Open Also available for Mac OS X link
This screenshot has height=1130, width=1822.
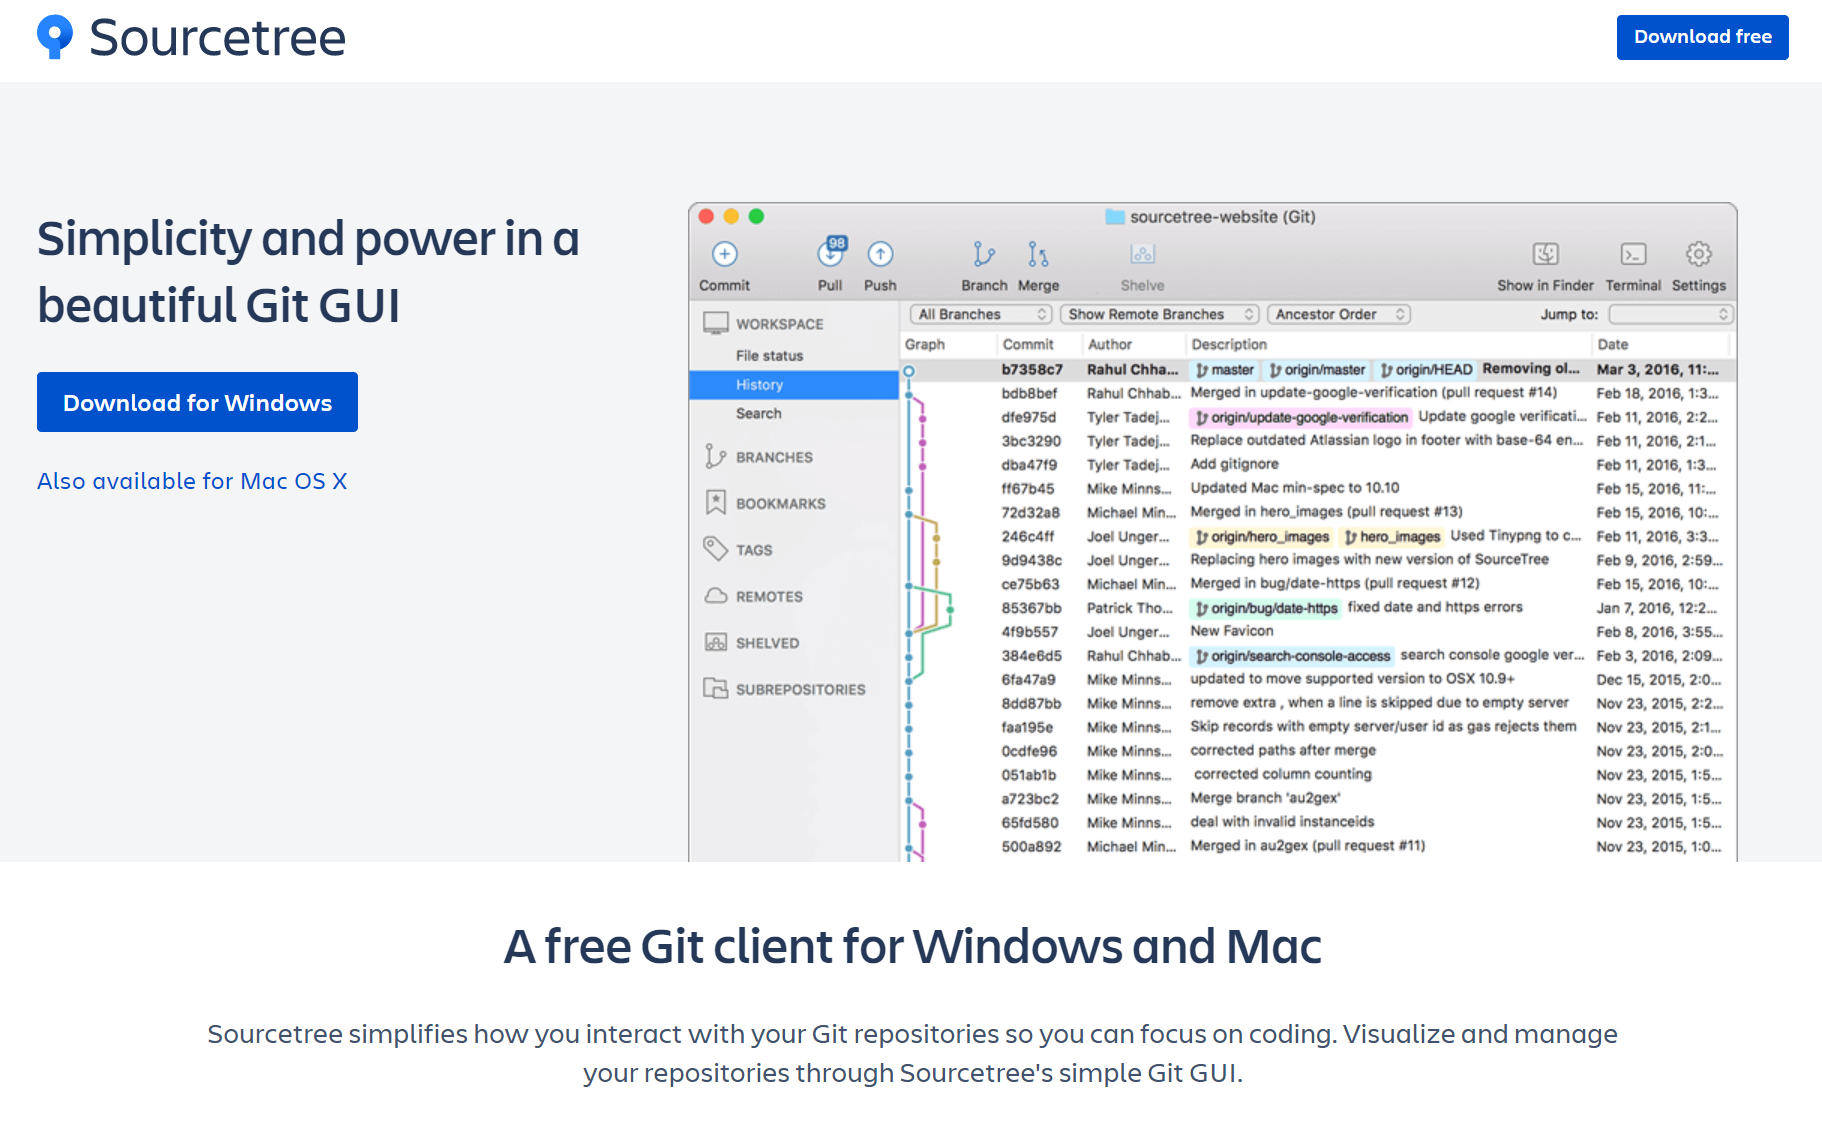click(192, 481)
